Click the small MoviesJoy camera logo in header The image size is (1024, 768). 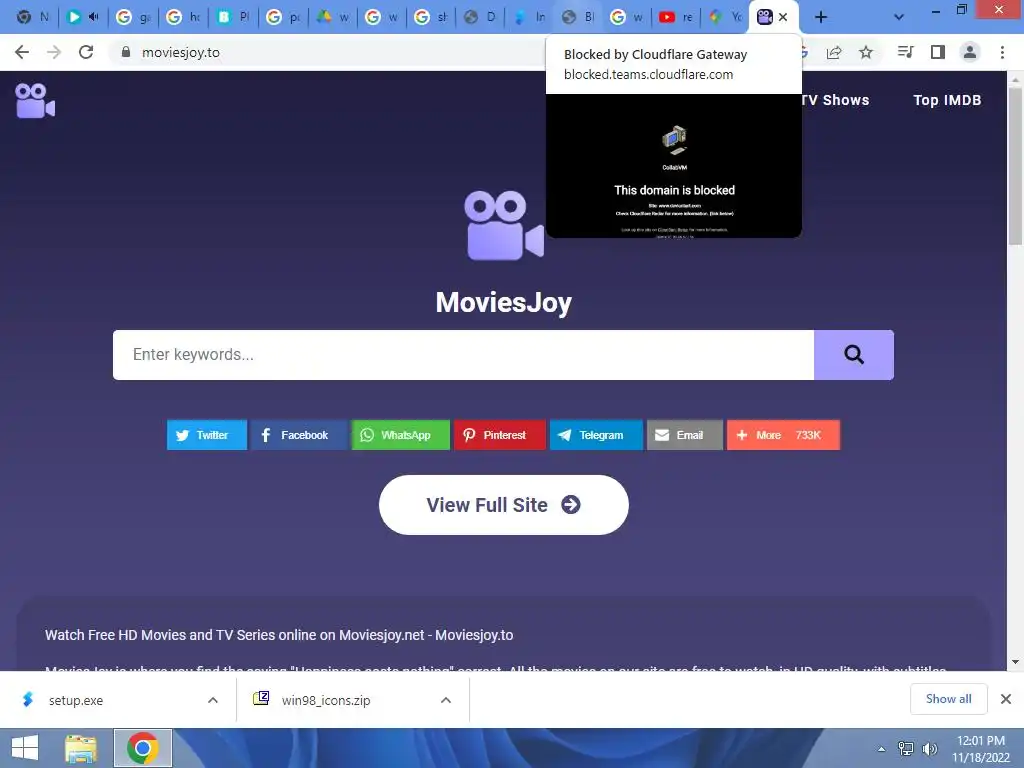click(35, 101)
